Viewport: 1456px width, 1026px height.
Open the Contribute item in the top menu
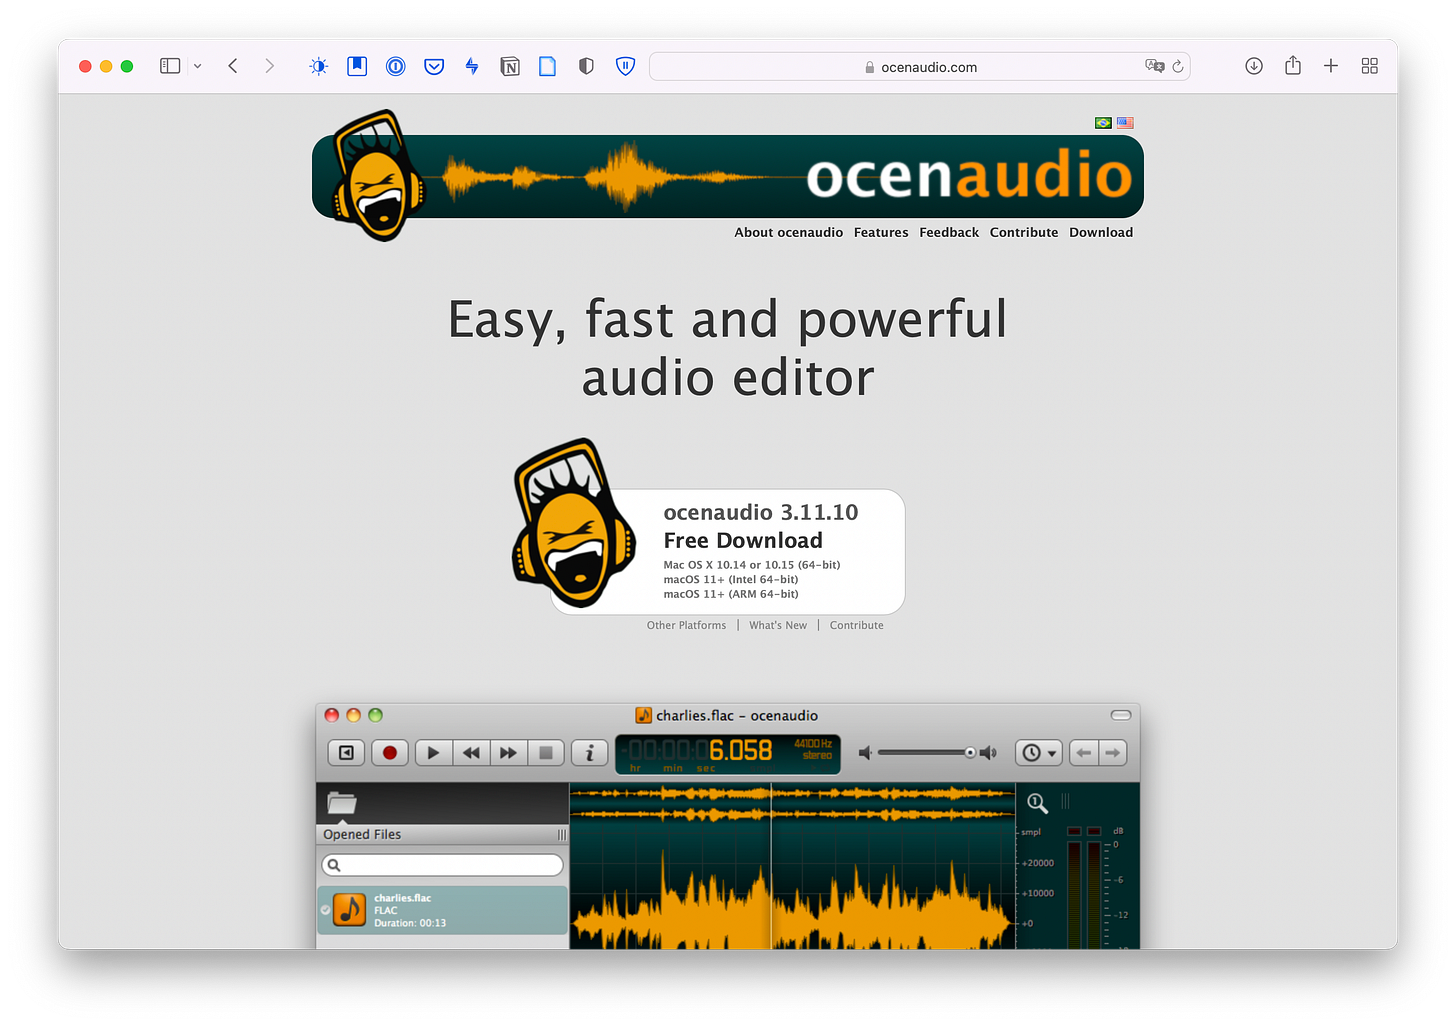point(1024,232)
